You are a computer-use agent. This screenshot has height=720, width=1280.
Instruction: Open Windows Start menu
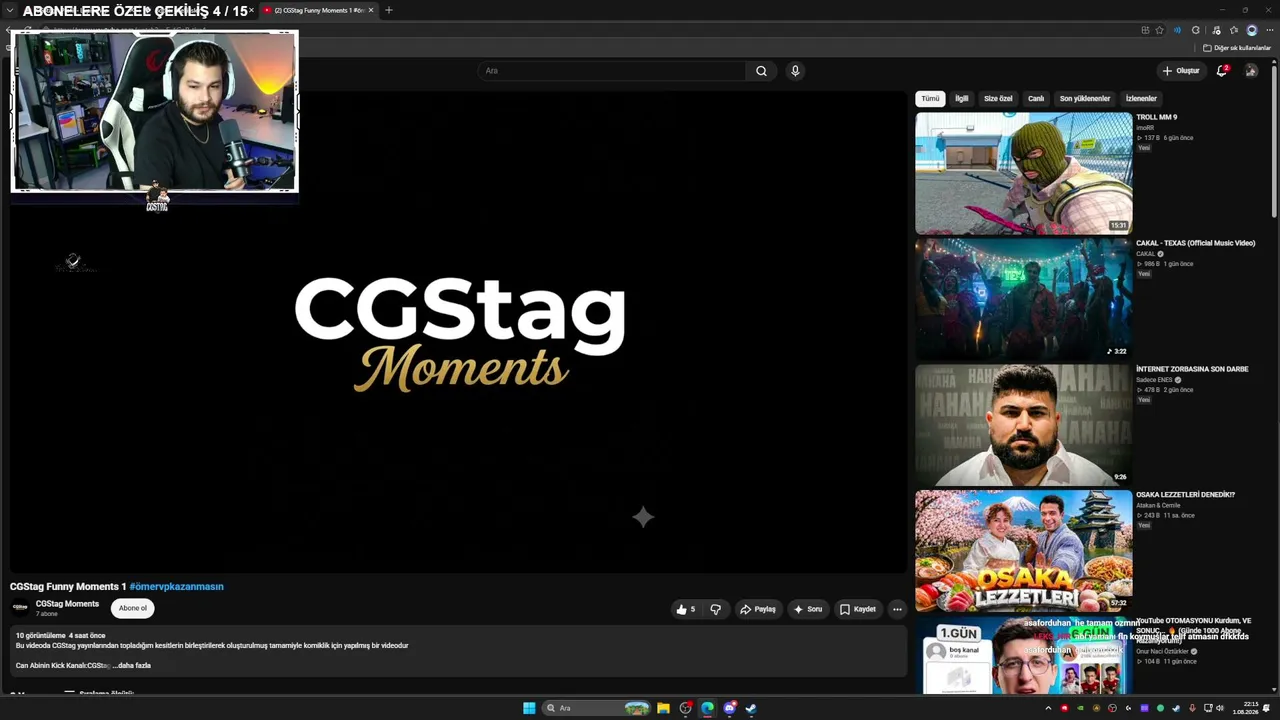tap(529, 708)
